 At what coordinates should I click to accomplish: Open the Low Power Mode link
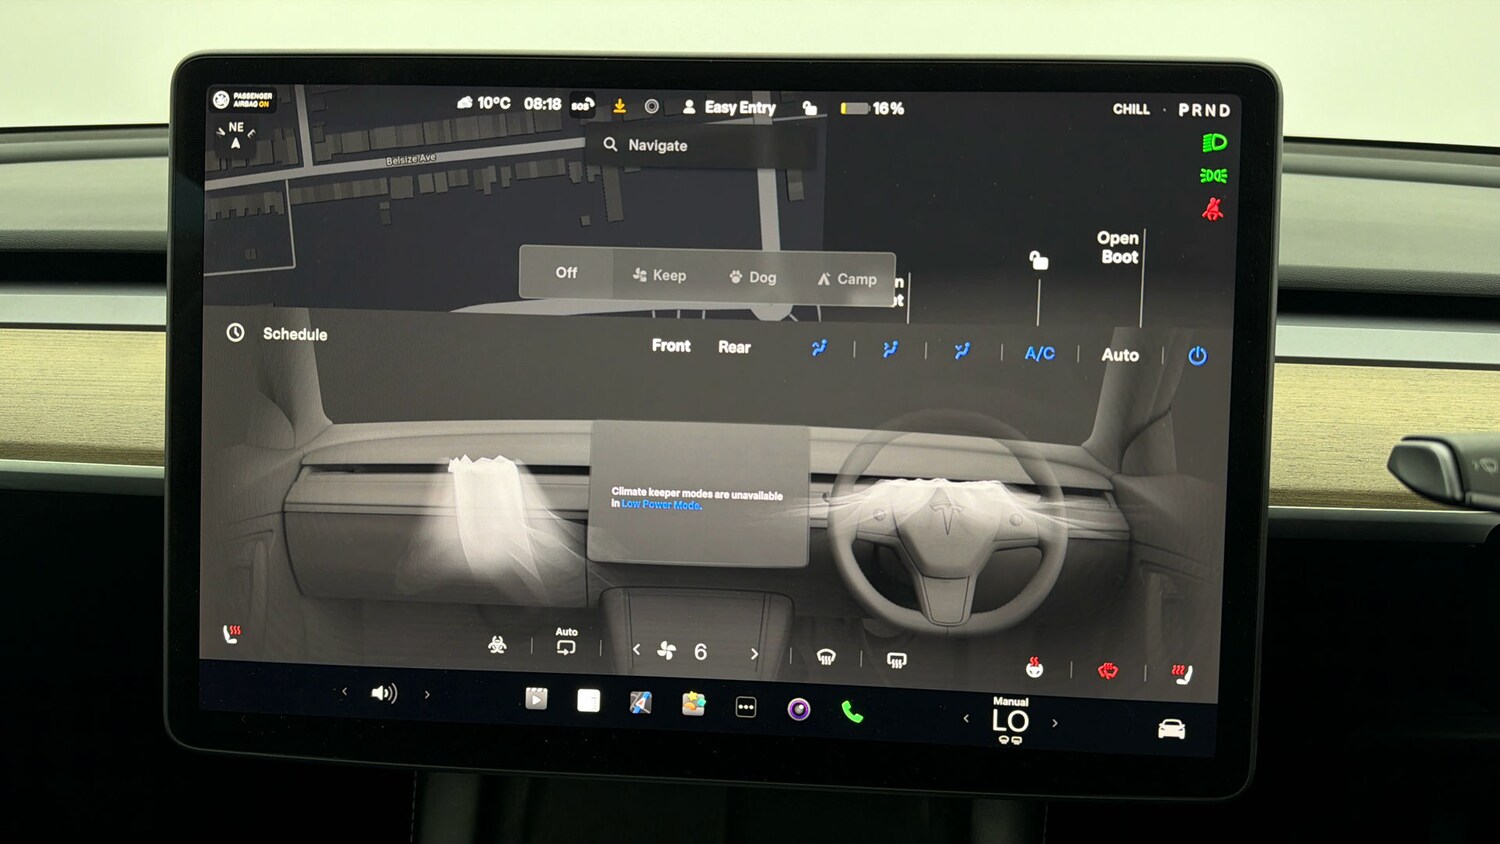click(x=662, y=506)
